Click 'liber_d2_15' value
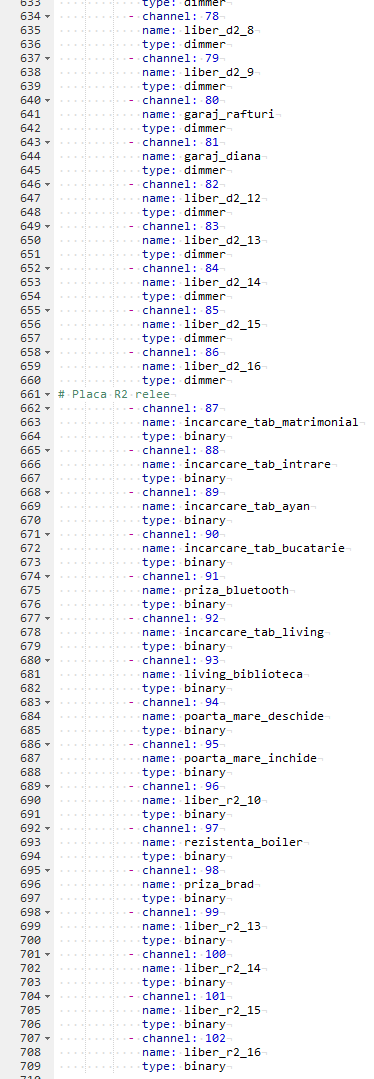This screenshot has height=1079, width=374. click(x=222, y=324)
